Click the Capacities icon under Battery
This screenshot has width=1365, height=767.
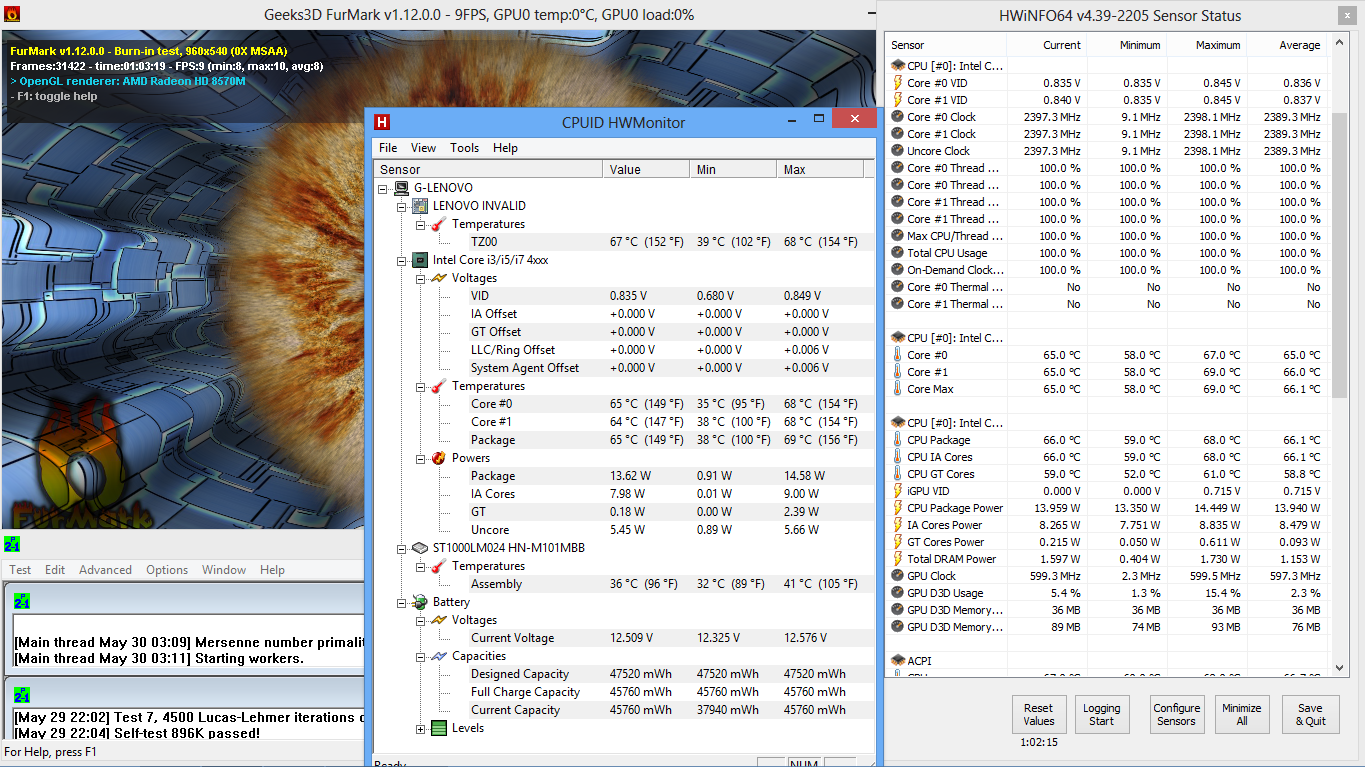pos(438,656)
